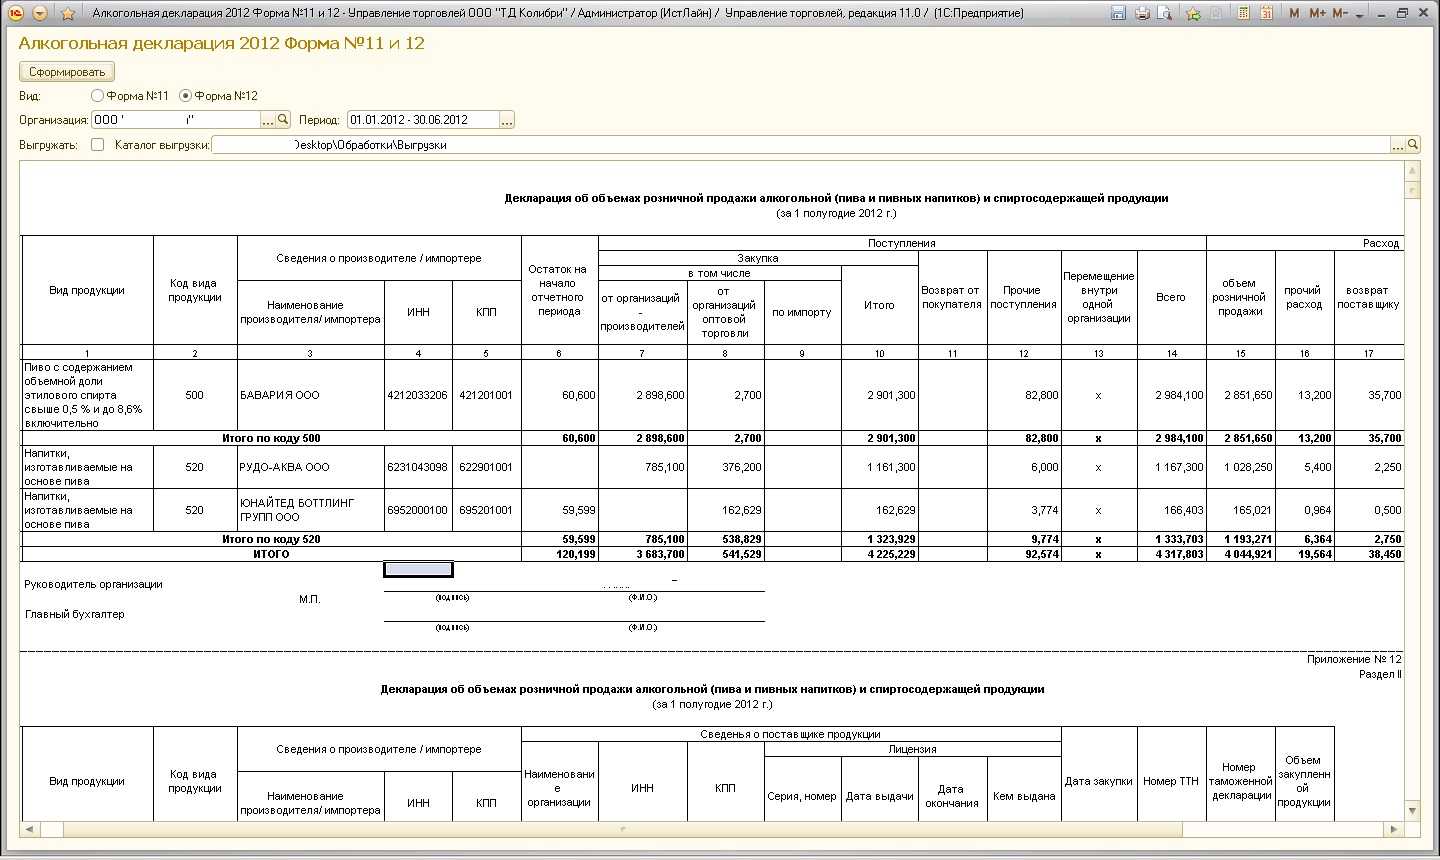Image resolution: width=1440 pixels, height=860 pixels.
Task: Click the 'Приложение № 12' text
Action: pyautogui.click(x=1354, y=659)
